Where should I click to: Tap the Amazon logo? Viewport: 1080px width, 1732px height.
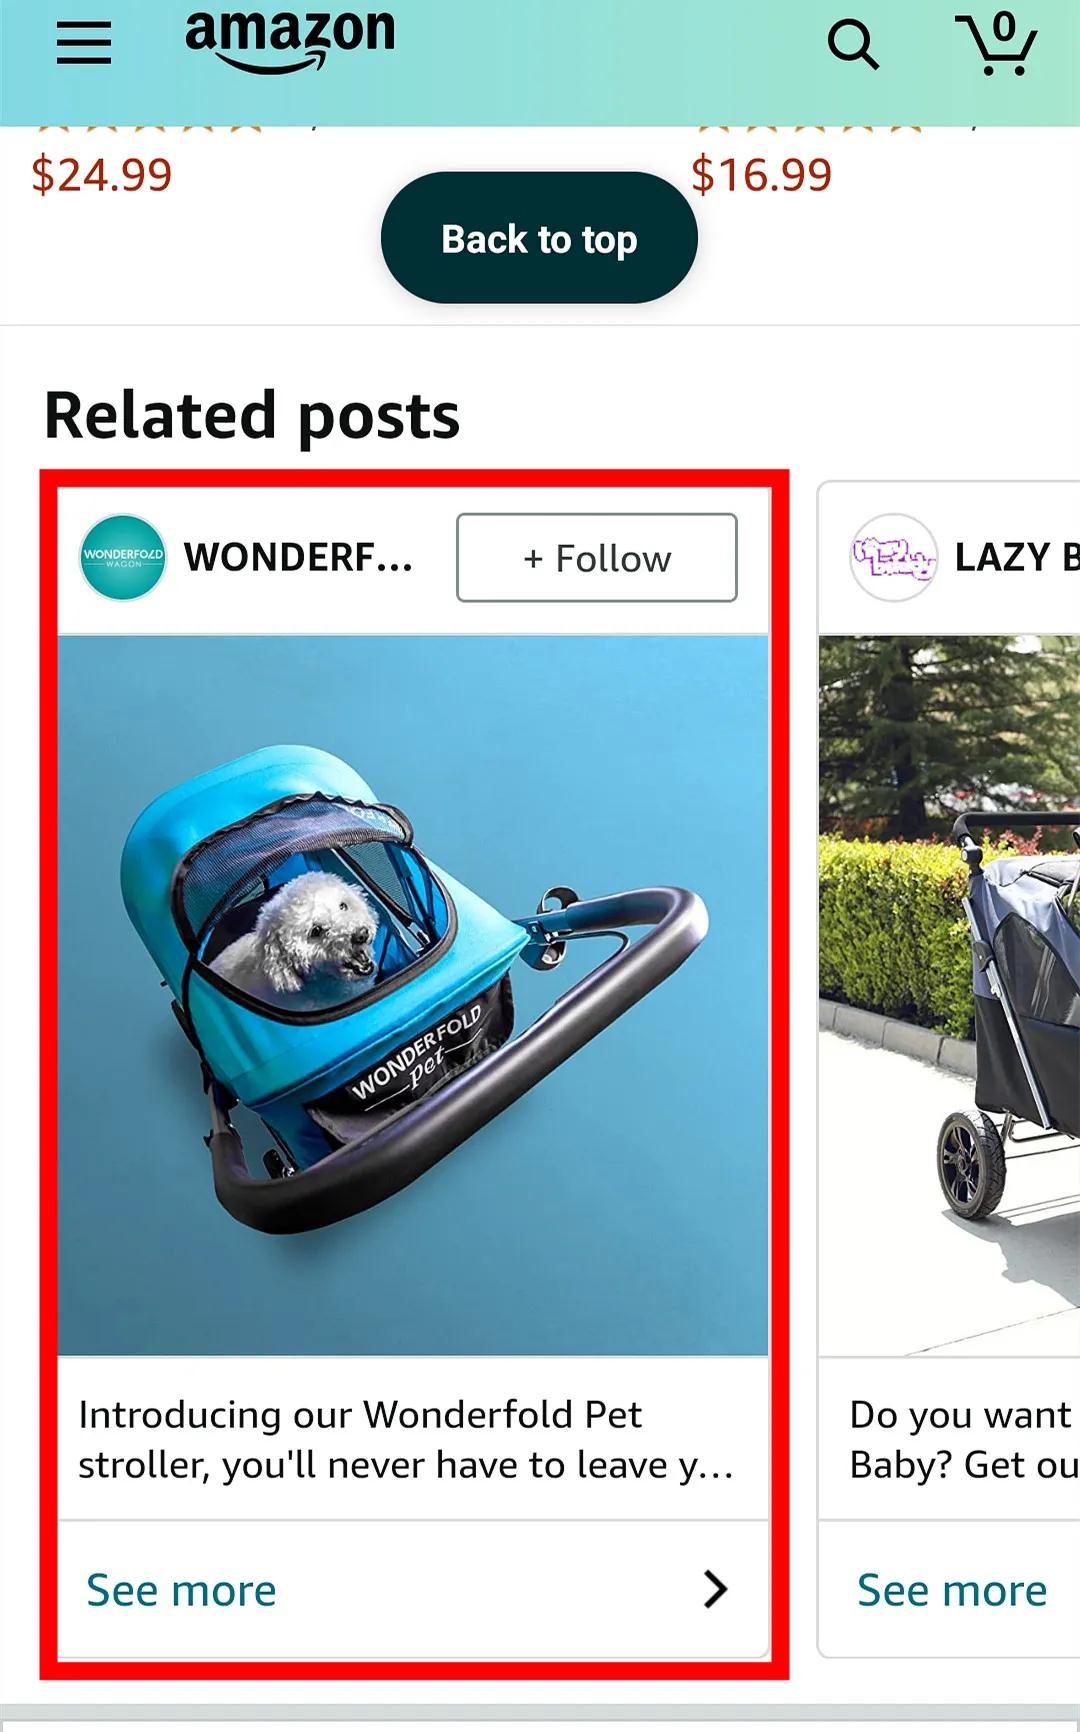pos(290,40)
